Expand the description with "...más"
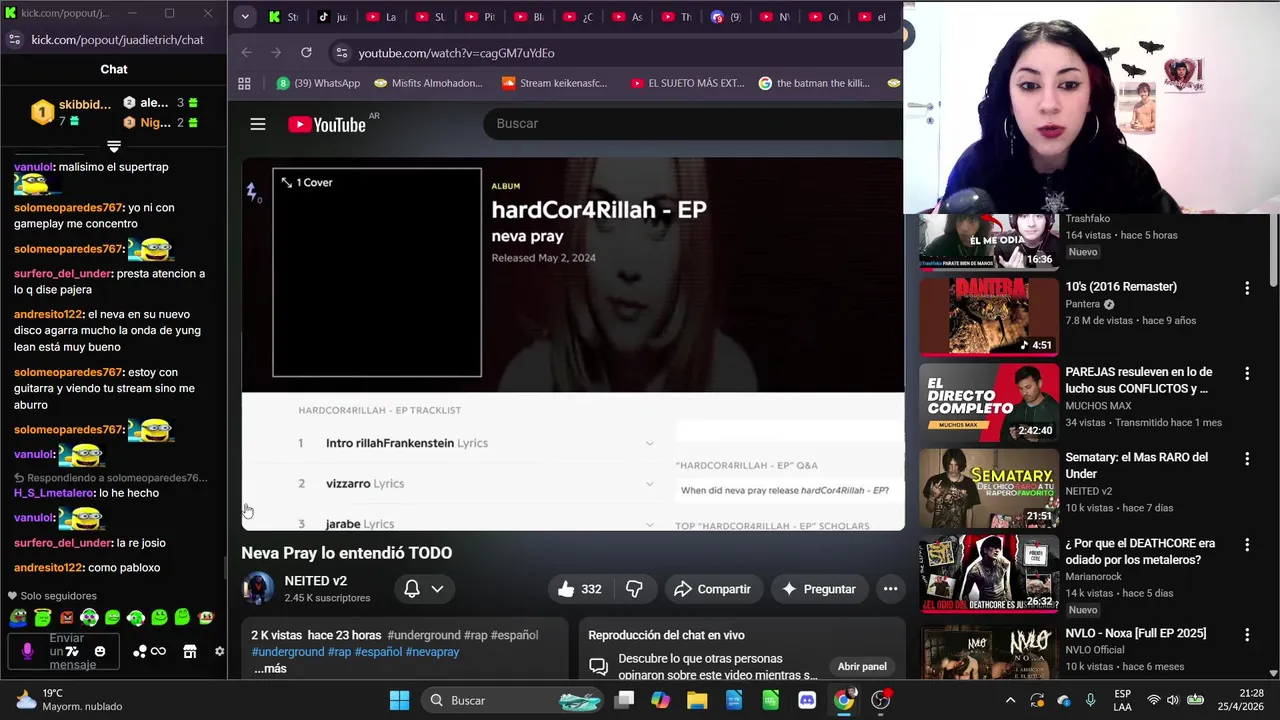 click(x=270, y=668)
